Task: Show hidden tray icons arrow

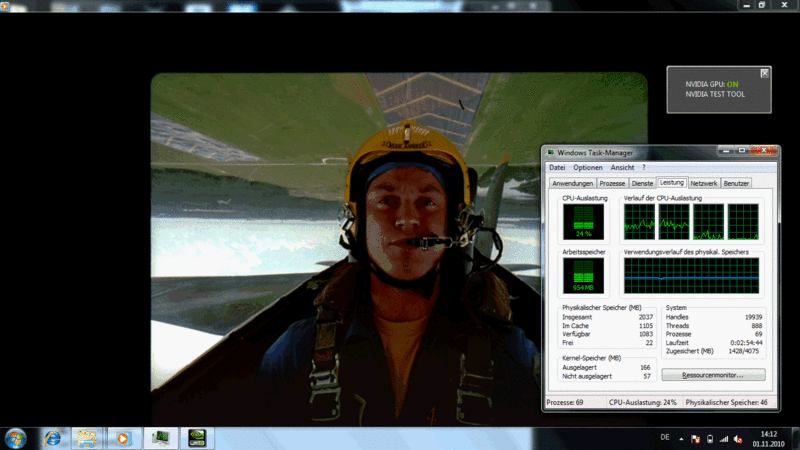Action: [x=681, y=439]
